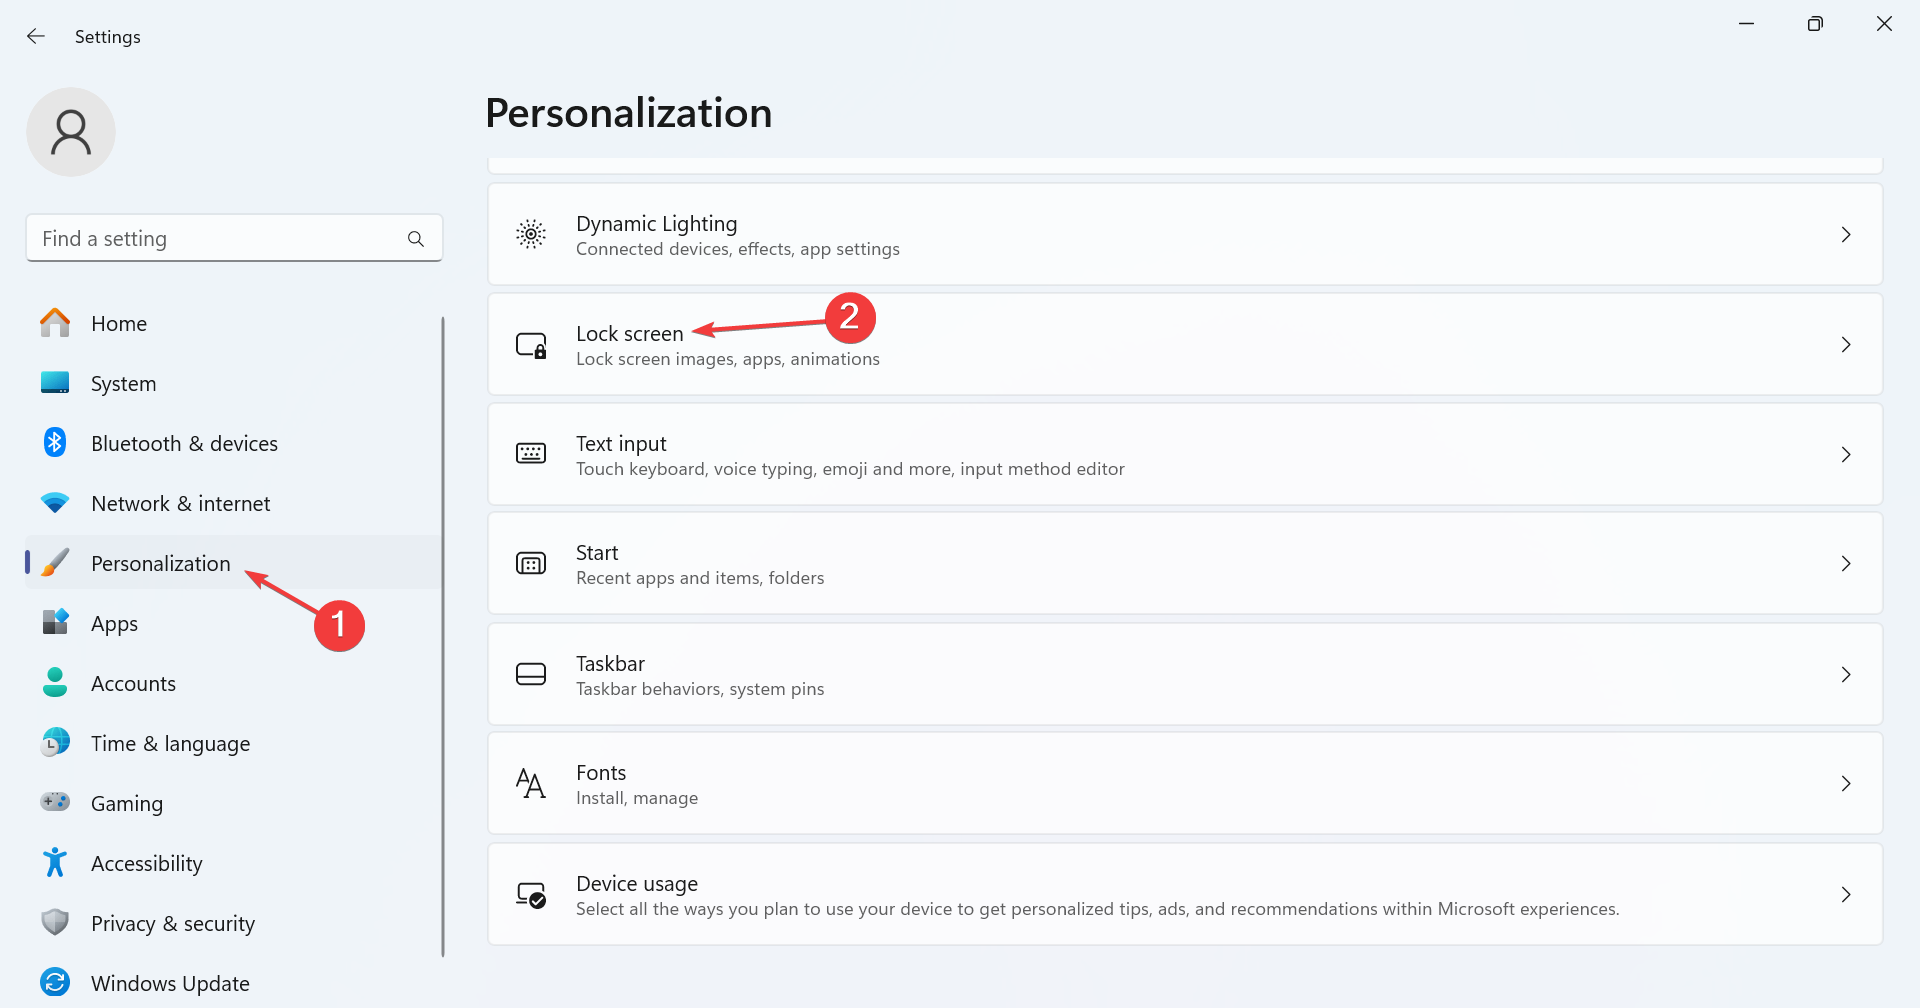This screenshot has width=1920, height=1008.
Task: Open Windows Update page
Action: click(170, 983)
